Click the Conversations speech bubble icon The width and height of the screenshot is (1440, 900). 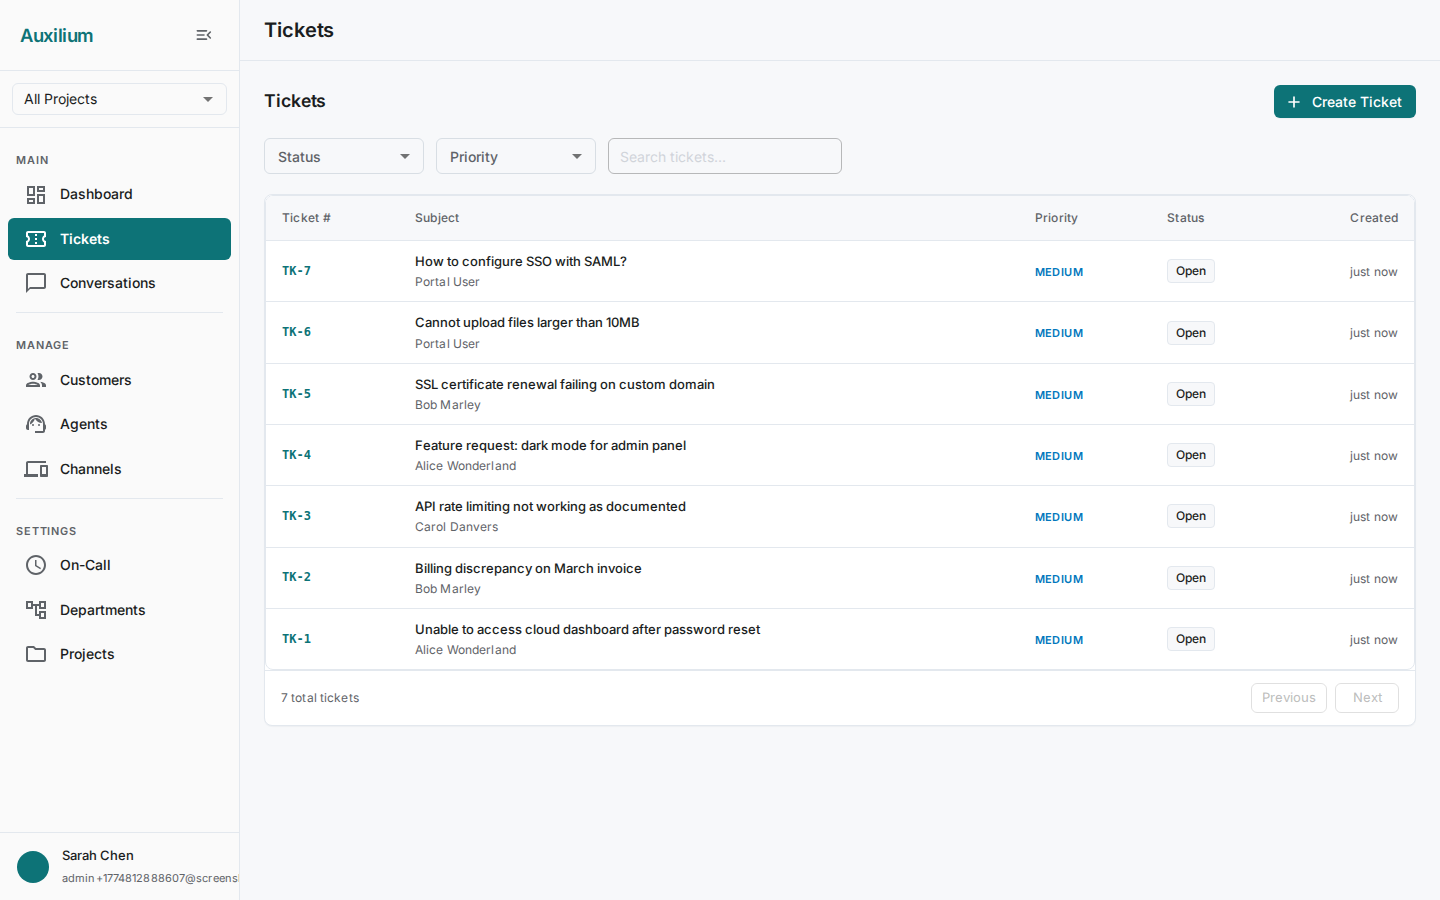click(x=36, y=283)
